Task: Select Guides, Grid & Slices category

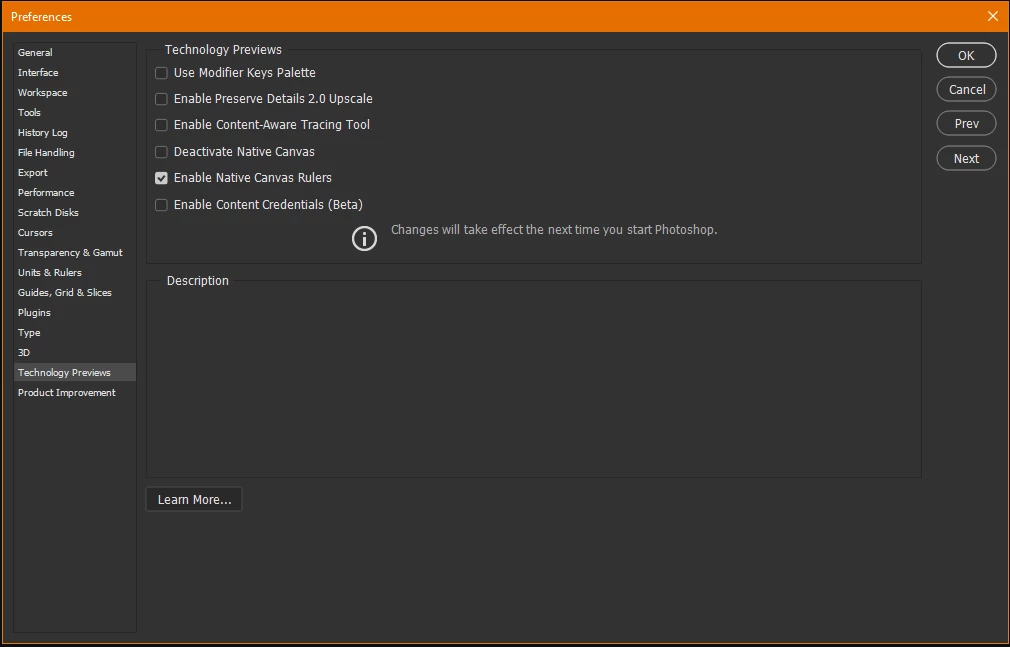Action: pyautogui.click(x=75, y=293)
